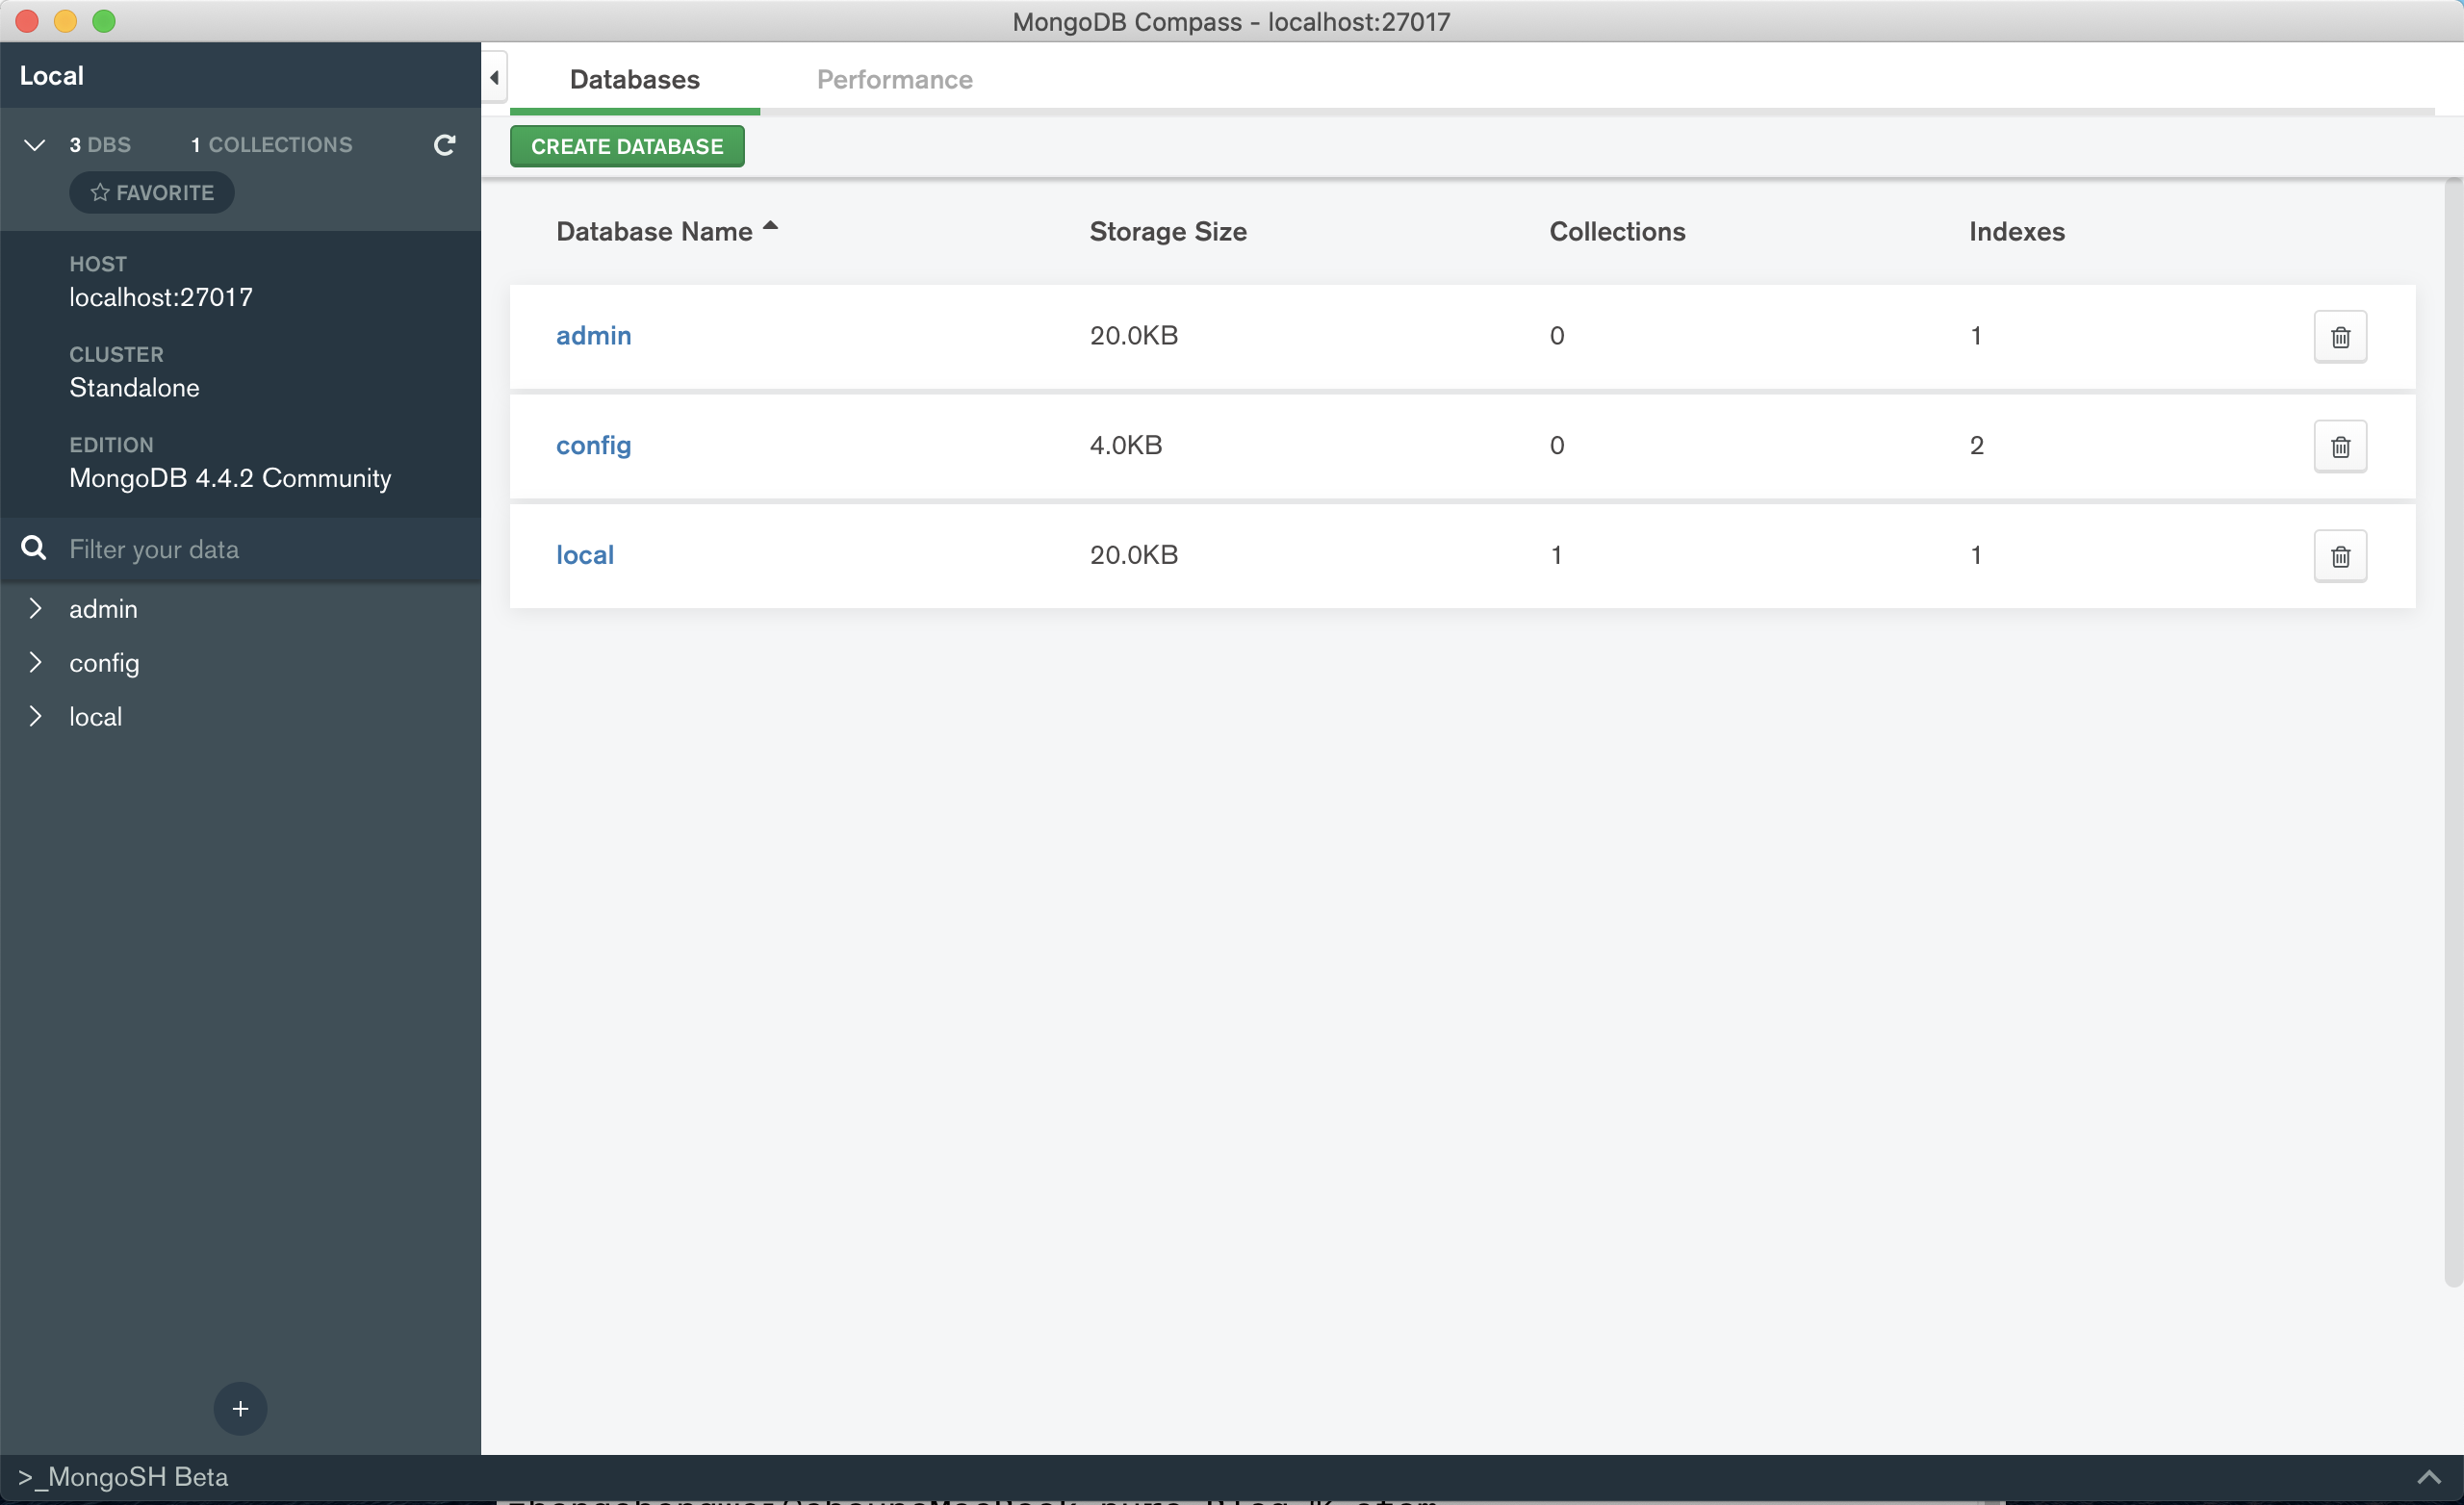Click trash icon for local database
Image resolution: width=2464 pixels, height=1505 pixels.
click(x=2339, y=556)
